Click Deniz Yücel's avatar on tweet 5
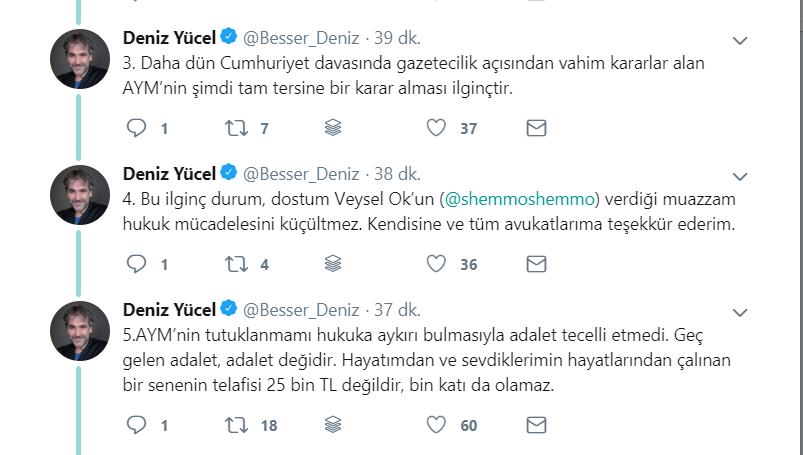The image size is (803, 455). 79,331
